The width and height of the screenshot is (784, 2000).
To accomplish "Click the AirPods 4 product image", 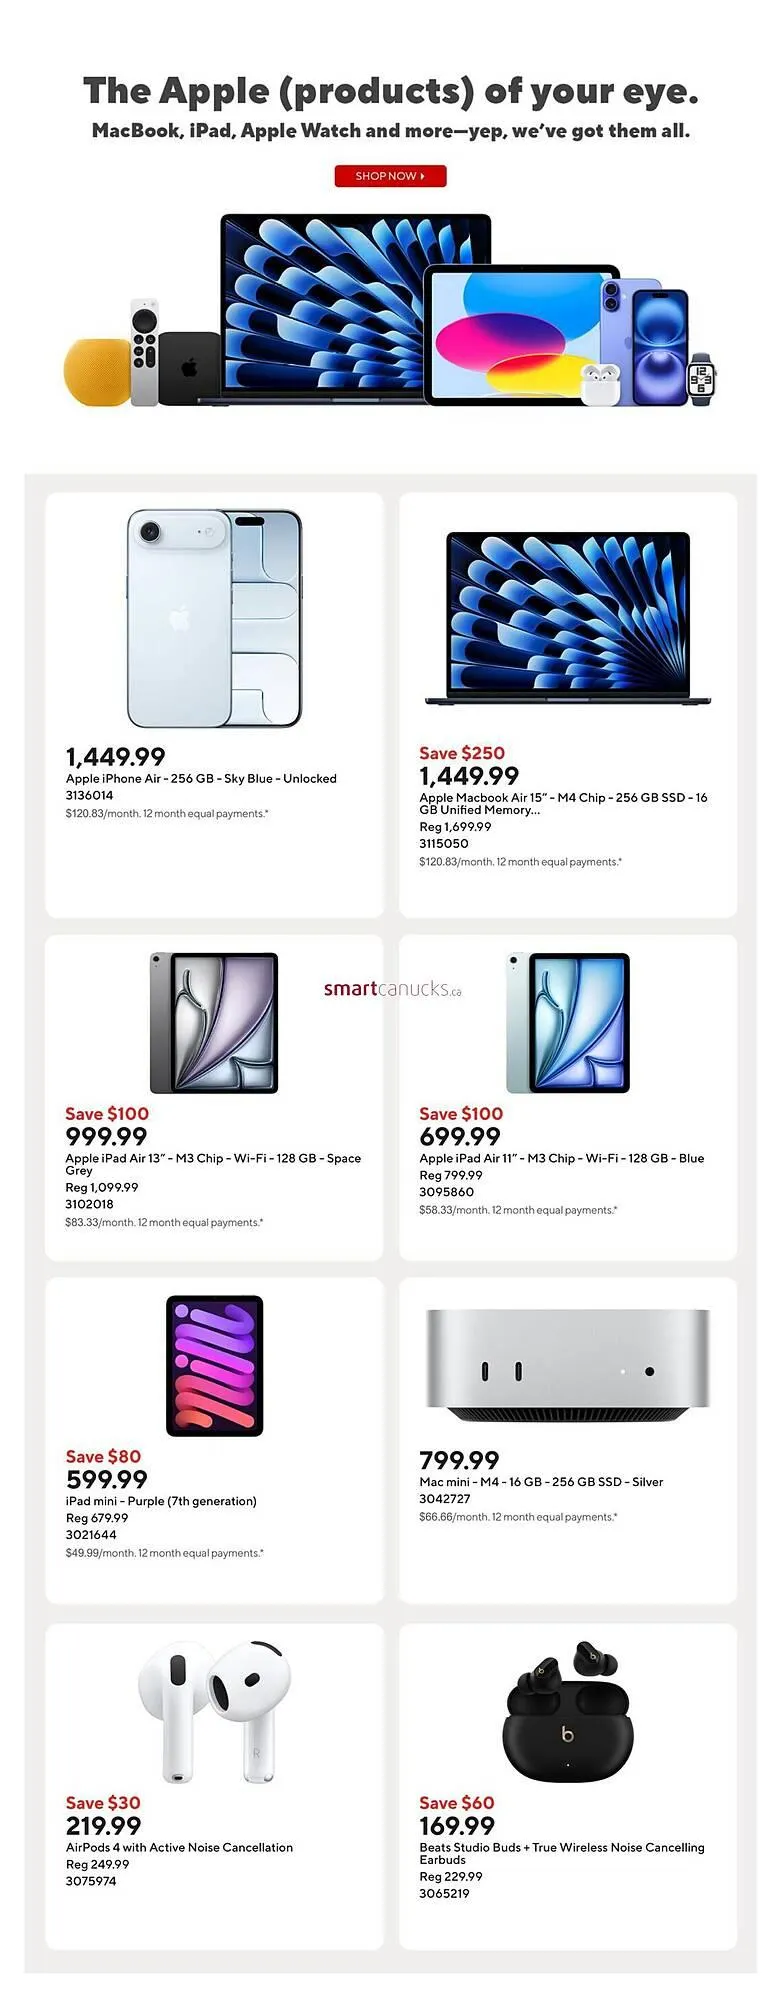I will tap(214, 1709).
